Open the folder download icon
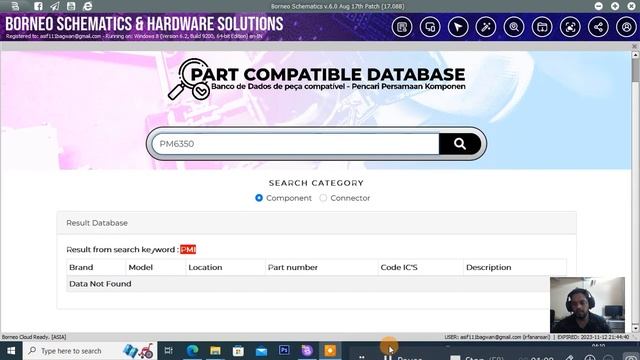The image size is (640, 360). 542,27
